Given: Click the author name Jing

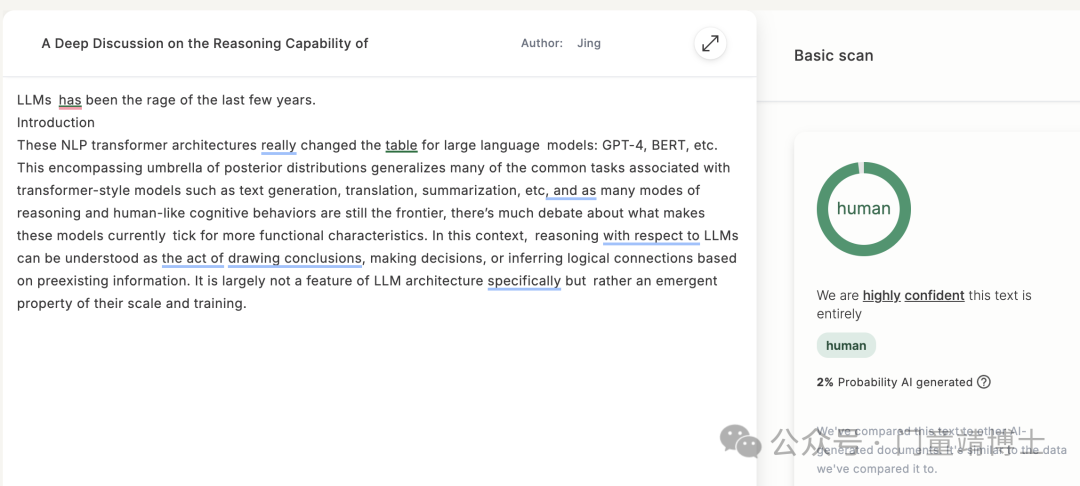Looking at the screenshot, I should tap(589, 43).
